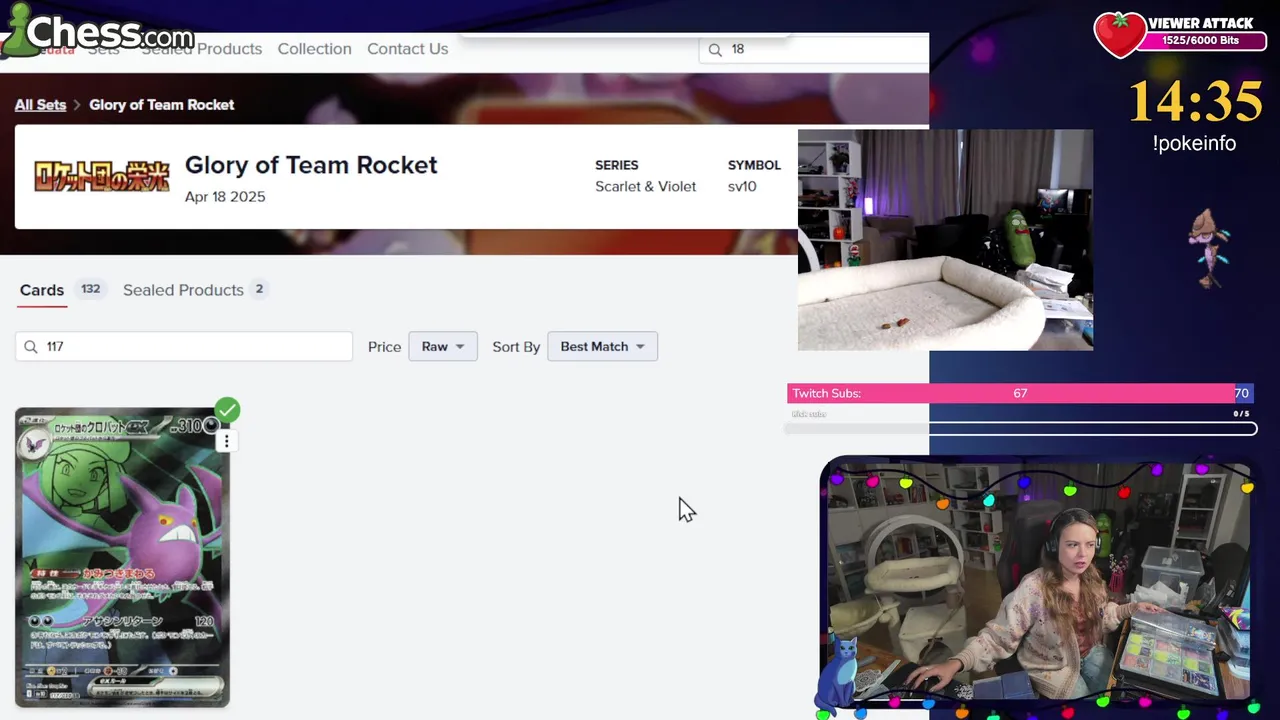Click the Sealed Products count badge 2

259,289
